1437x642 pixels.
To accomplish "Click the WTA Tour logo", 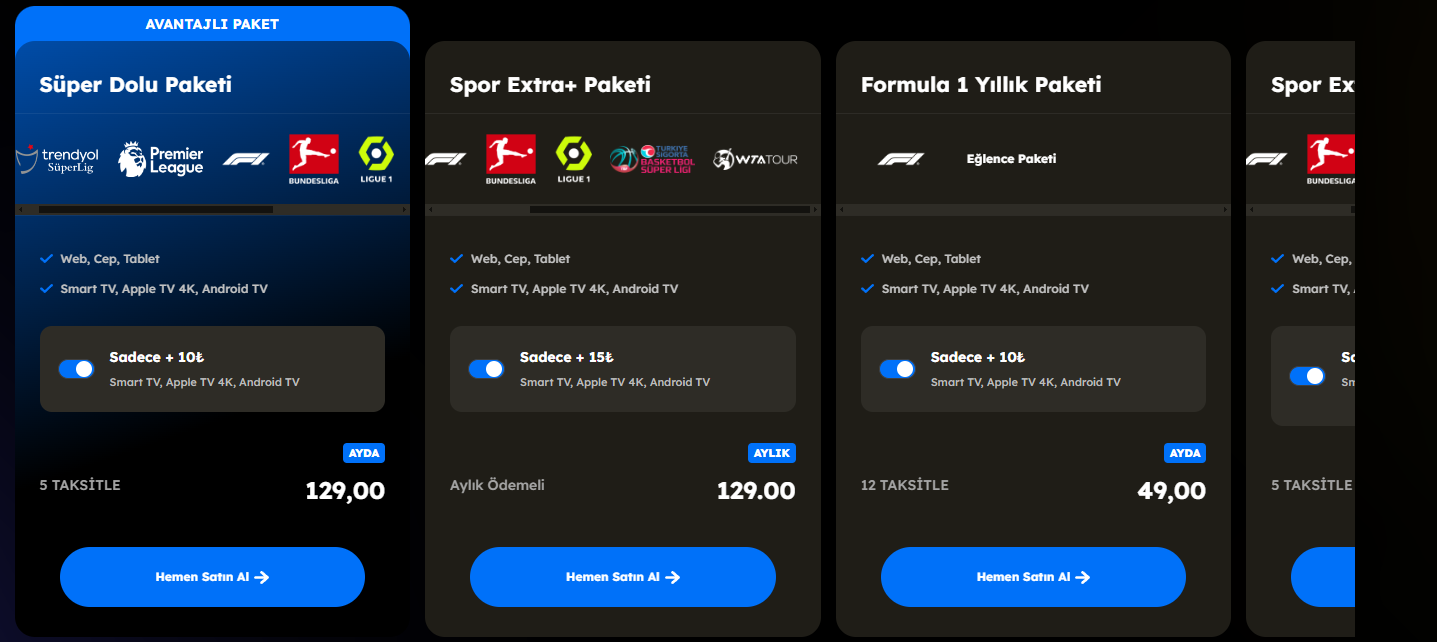I will [756, 159].
